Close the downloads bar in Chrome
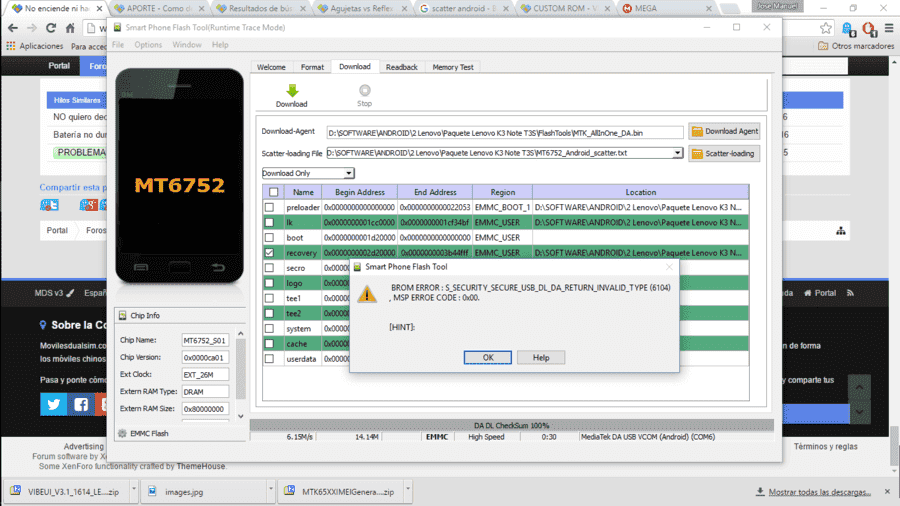 [x=887, y=492]
